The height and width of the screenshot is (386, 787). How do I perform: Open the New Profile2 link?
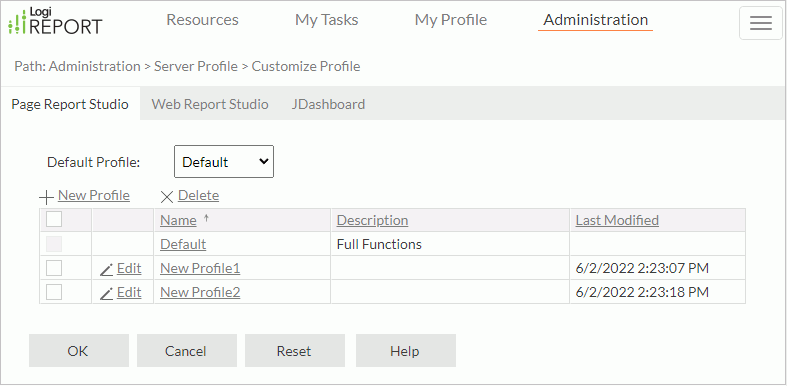pyautogui.click(x=200, y=292)
